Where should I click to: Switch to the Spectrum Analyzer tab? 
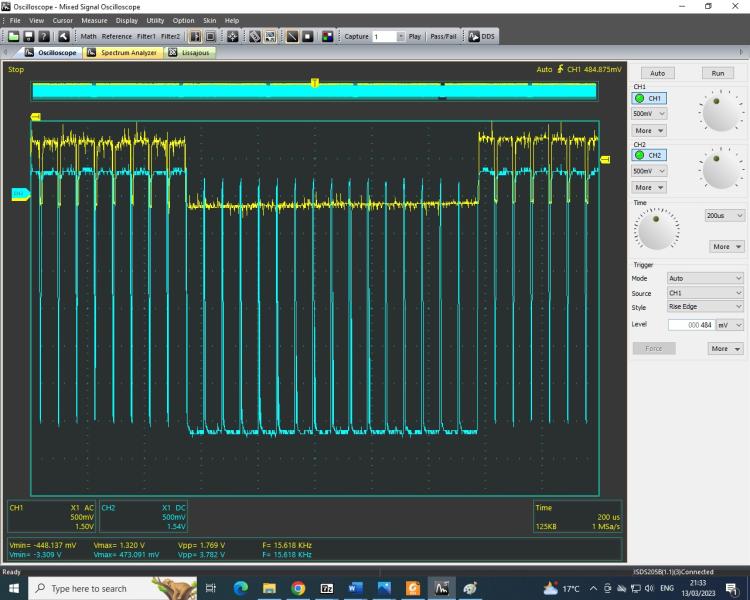123,52
